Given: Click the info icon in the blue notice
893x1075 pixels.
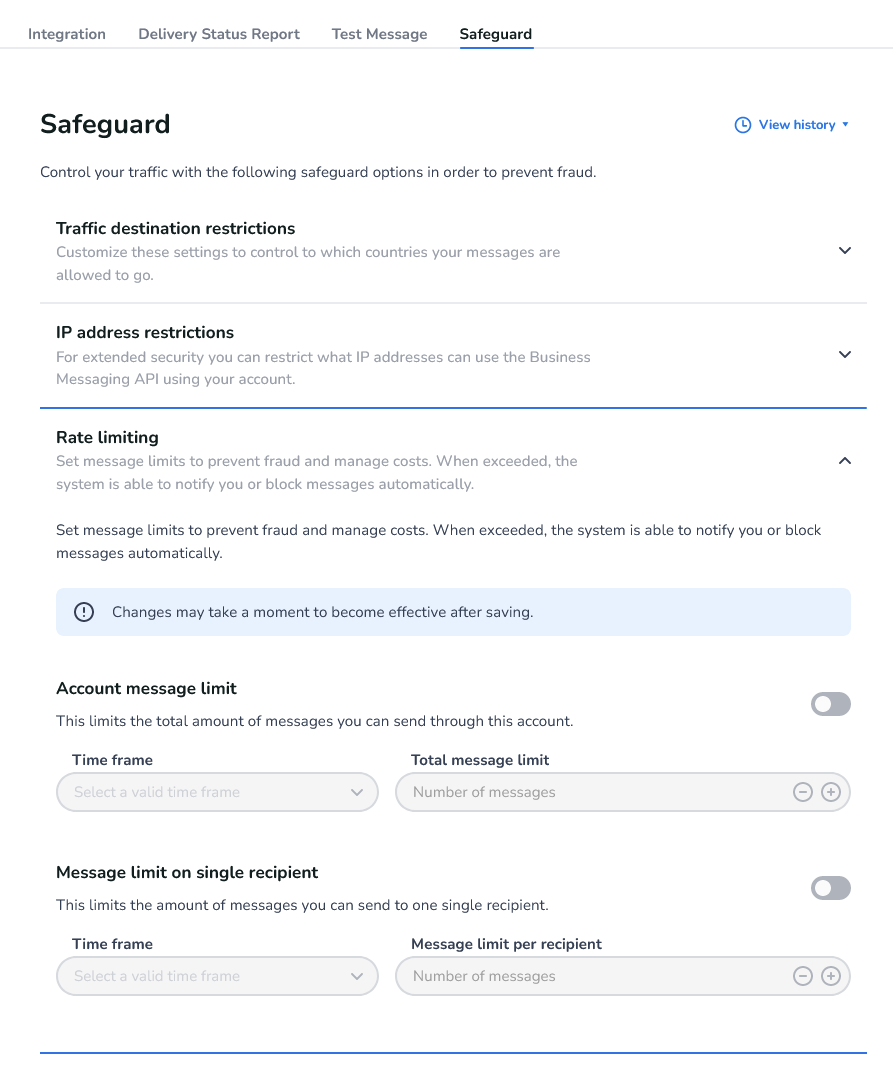Looking at the screenshot, I should pos(84,612).
